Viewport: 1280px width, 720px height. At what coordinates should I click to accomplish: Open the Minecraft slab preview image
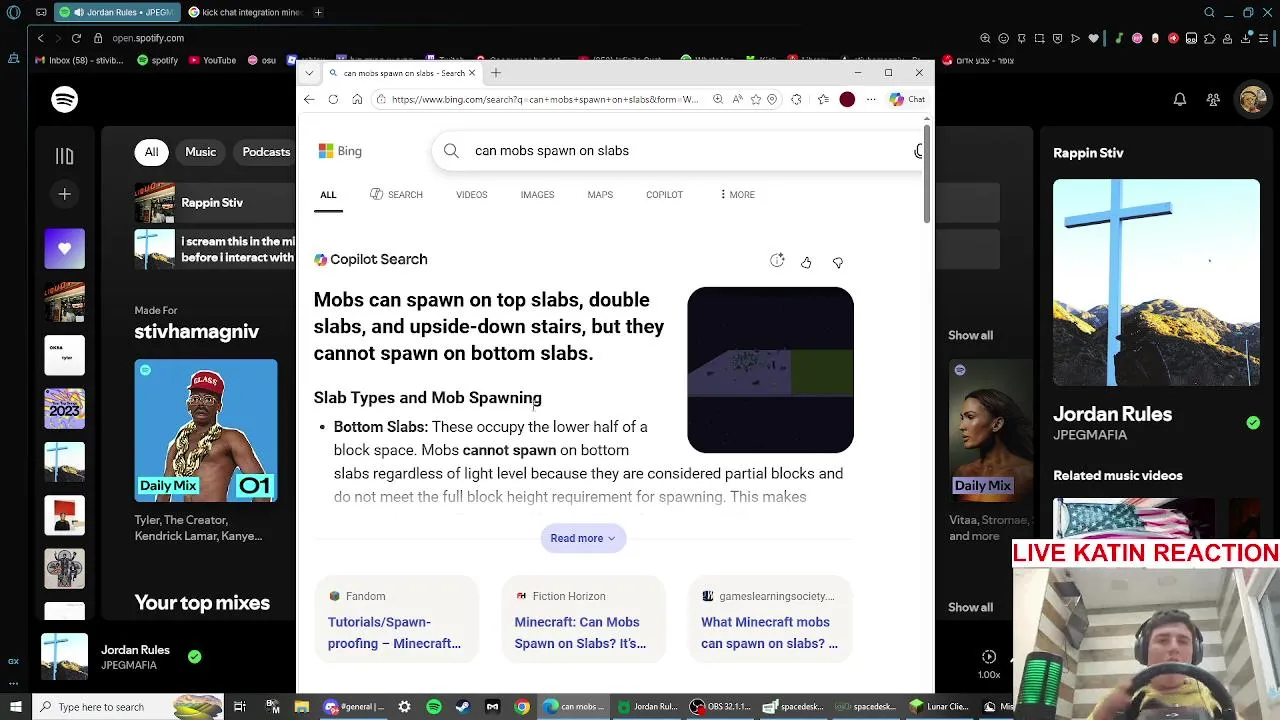770,370
